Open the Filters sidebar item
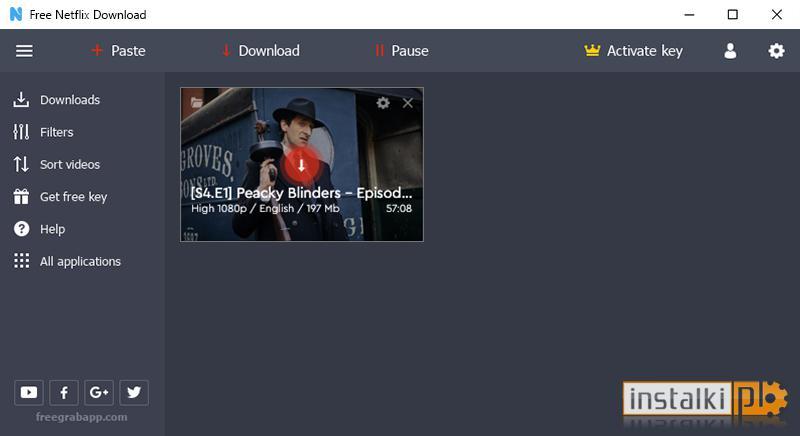The width and height of the screenshot is (800, 436). coord(43,132)
